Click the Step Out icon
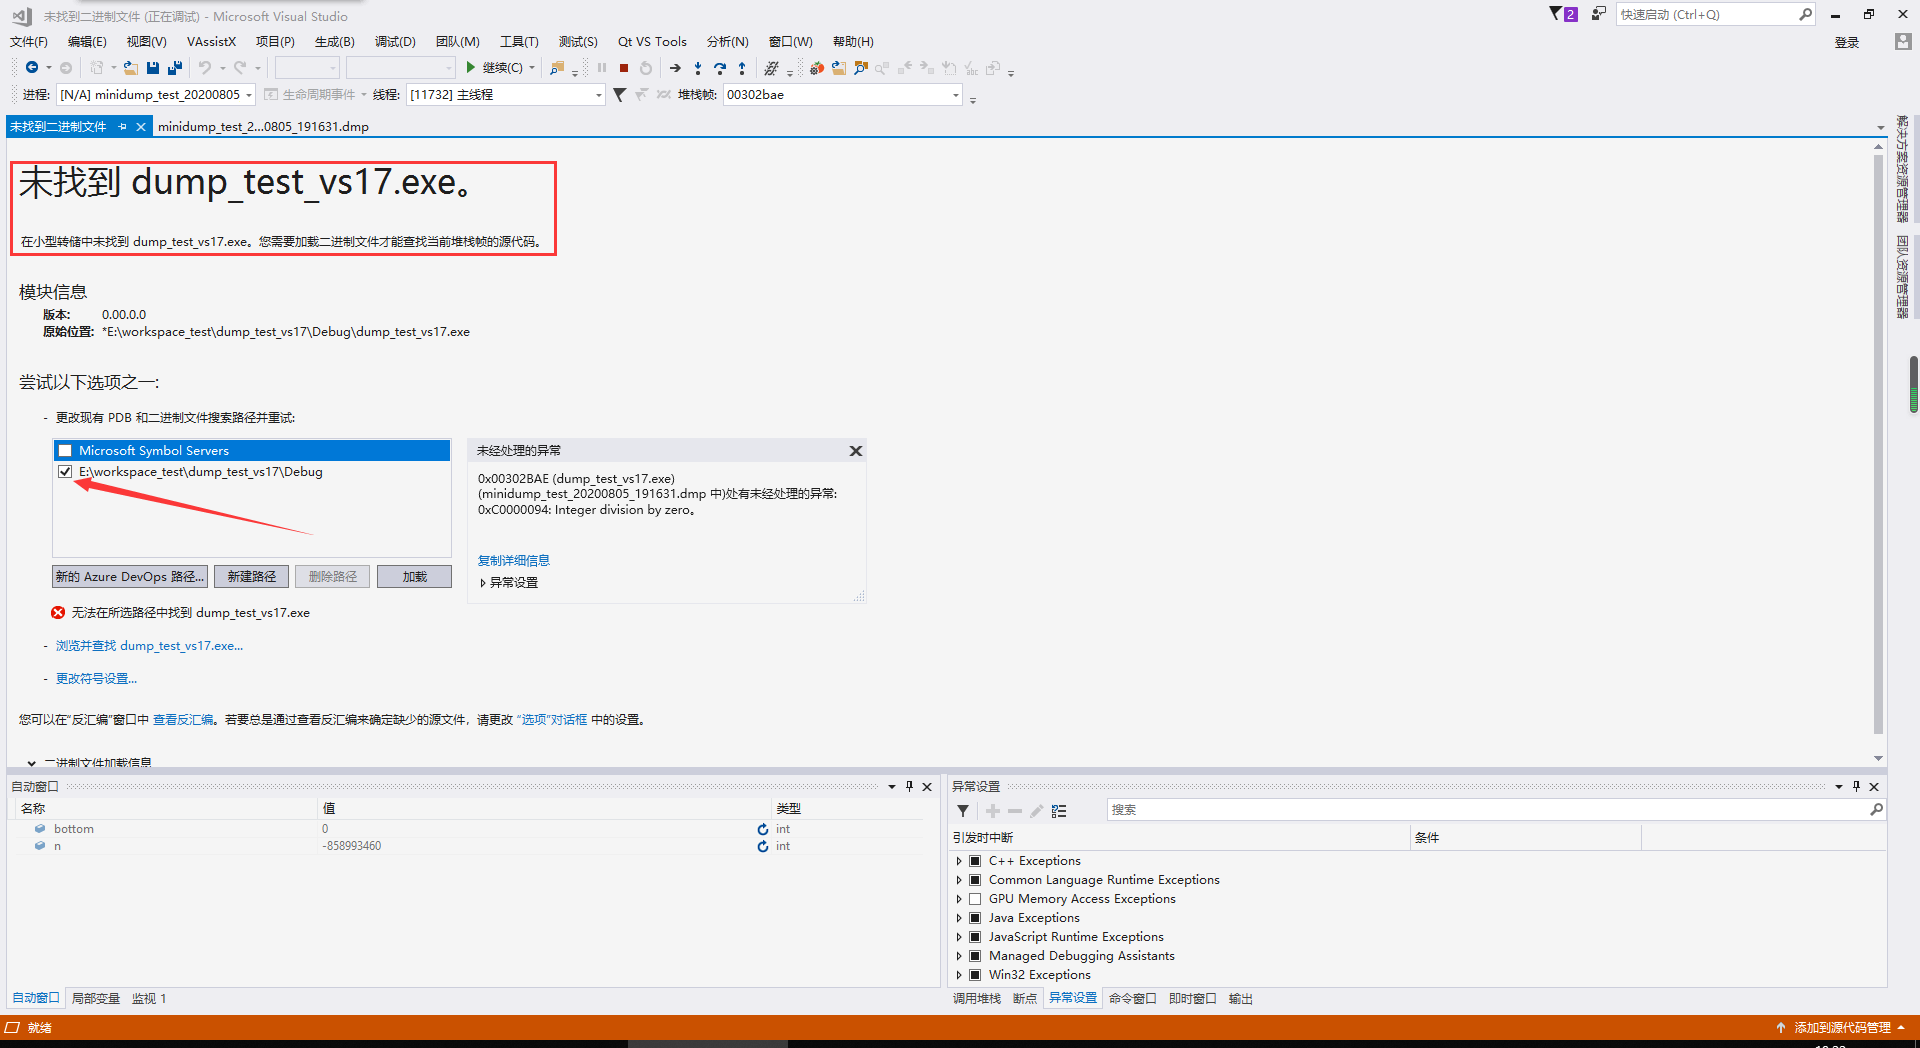This screenshot has width=1920, height=1048. coord(742,68)
